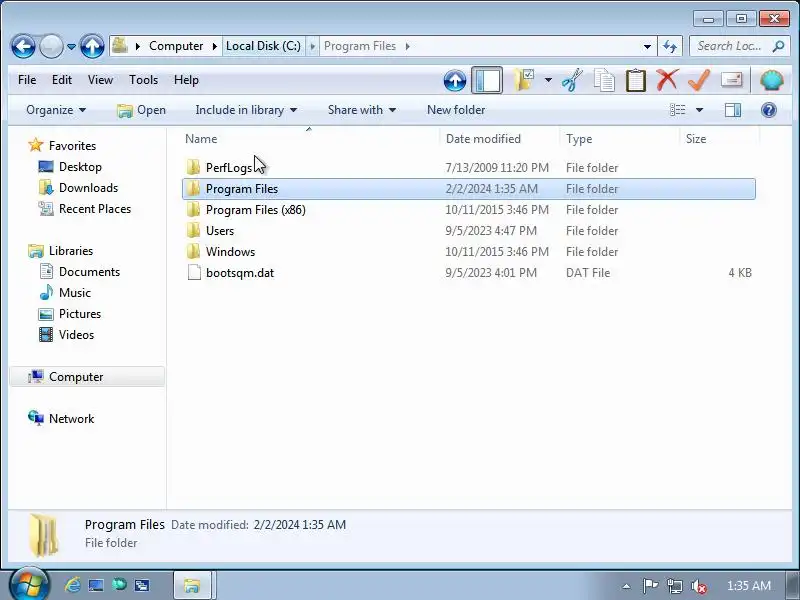Click the Copy pages icon
The image size is (800, 600).
pyautogui.click(x=605, y=80)
